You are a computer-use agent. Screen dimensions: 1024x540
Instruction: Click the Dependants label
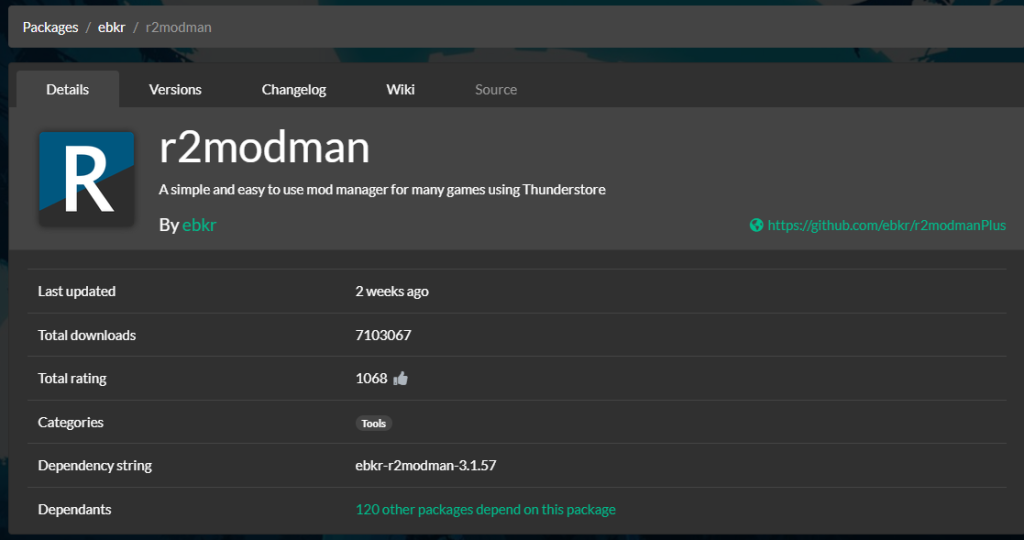point(74,509)
